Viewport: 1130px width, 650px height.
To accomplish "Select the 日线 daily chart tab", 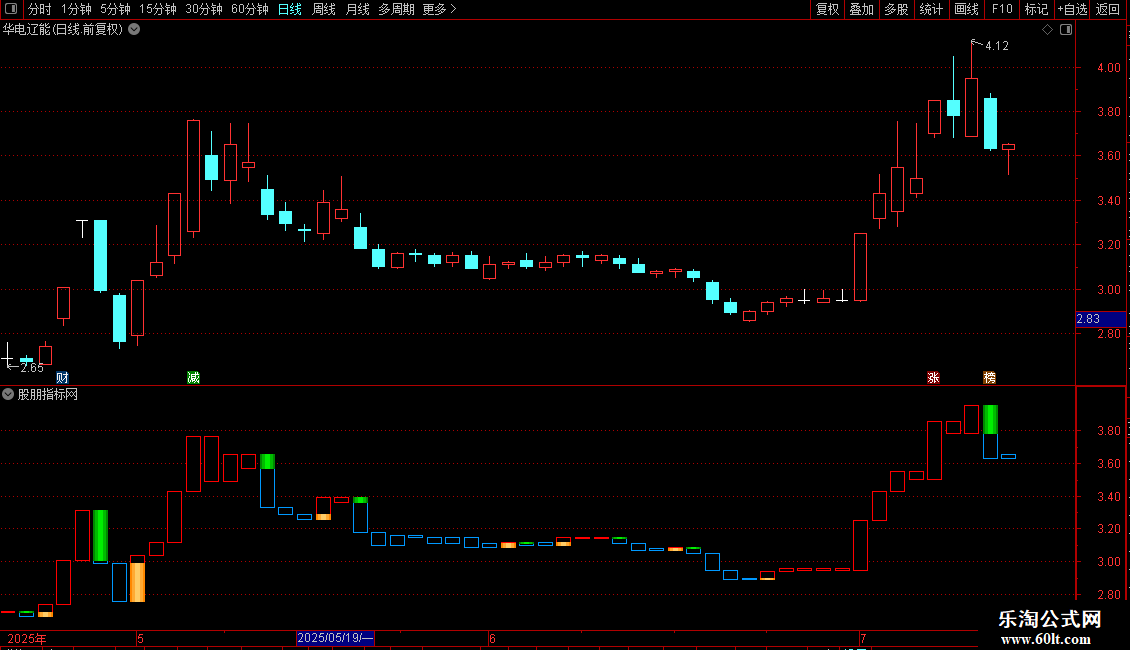I will 290,9.
